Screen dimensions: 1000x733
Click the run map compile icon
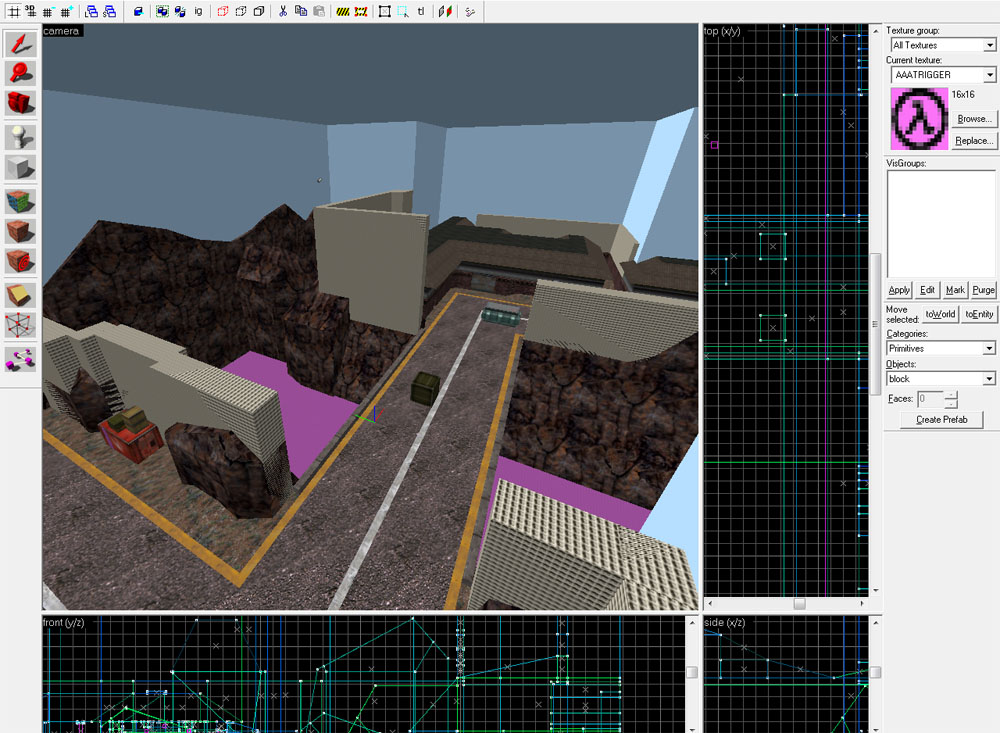pyautogui.click(x=470, y=11)
